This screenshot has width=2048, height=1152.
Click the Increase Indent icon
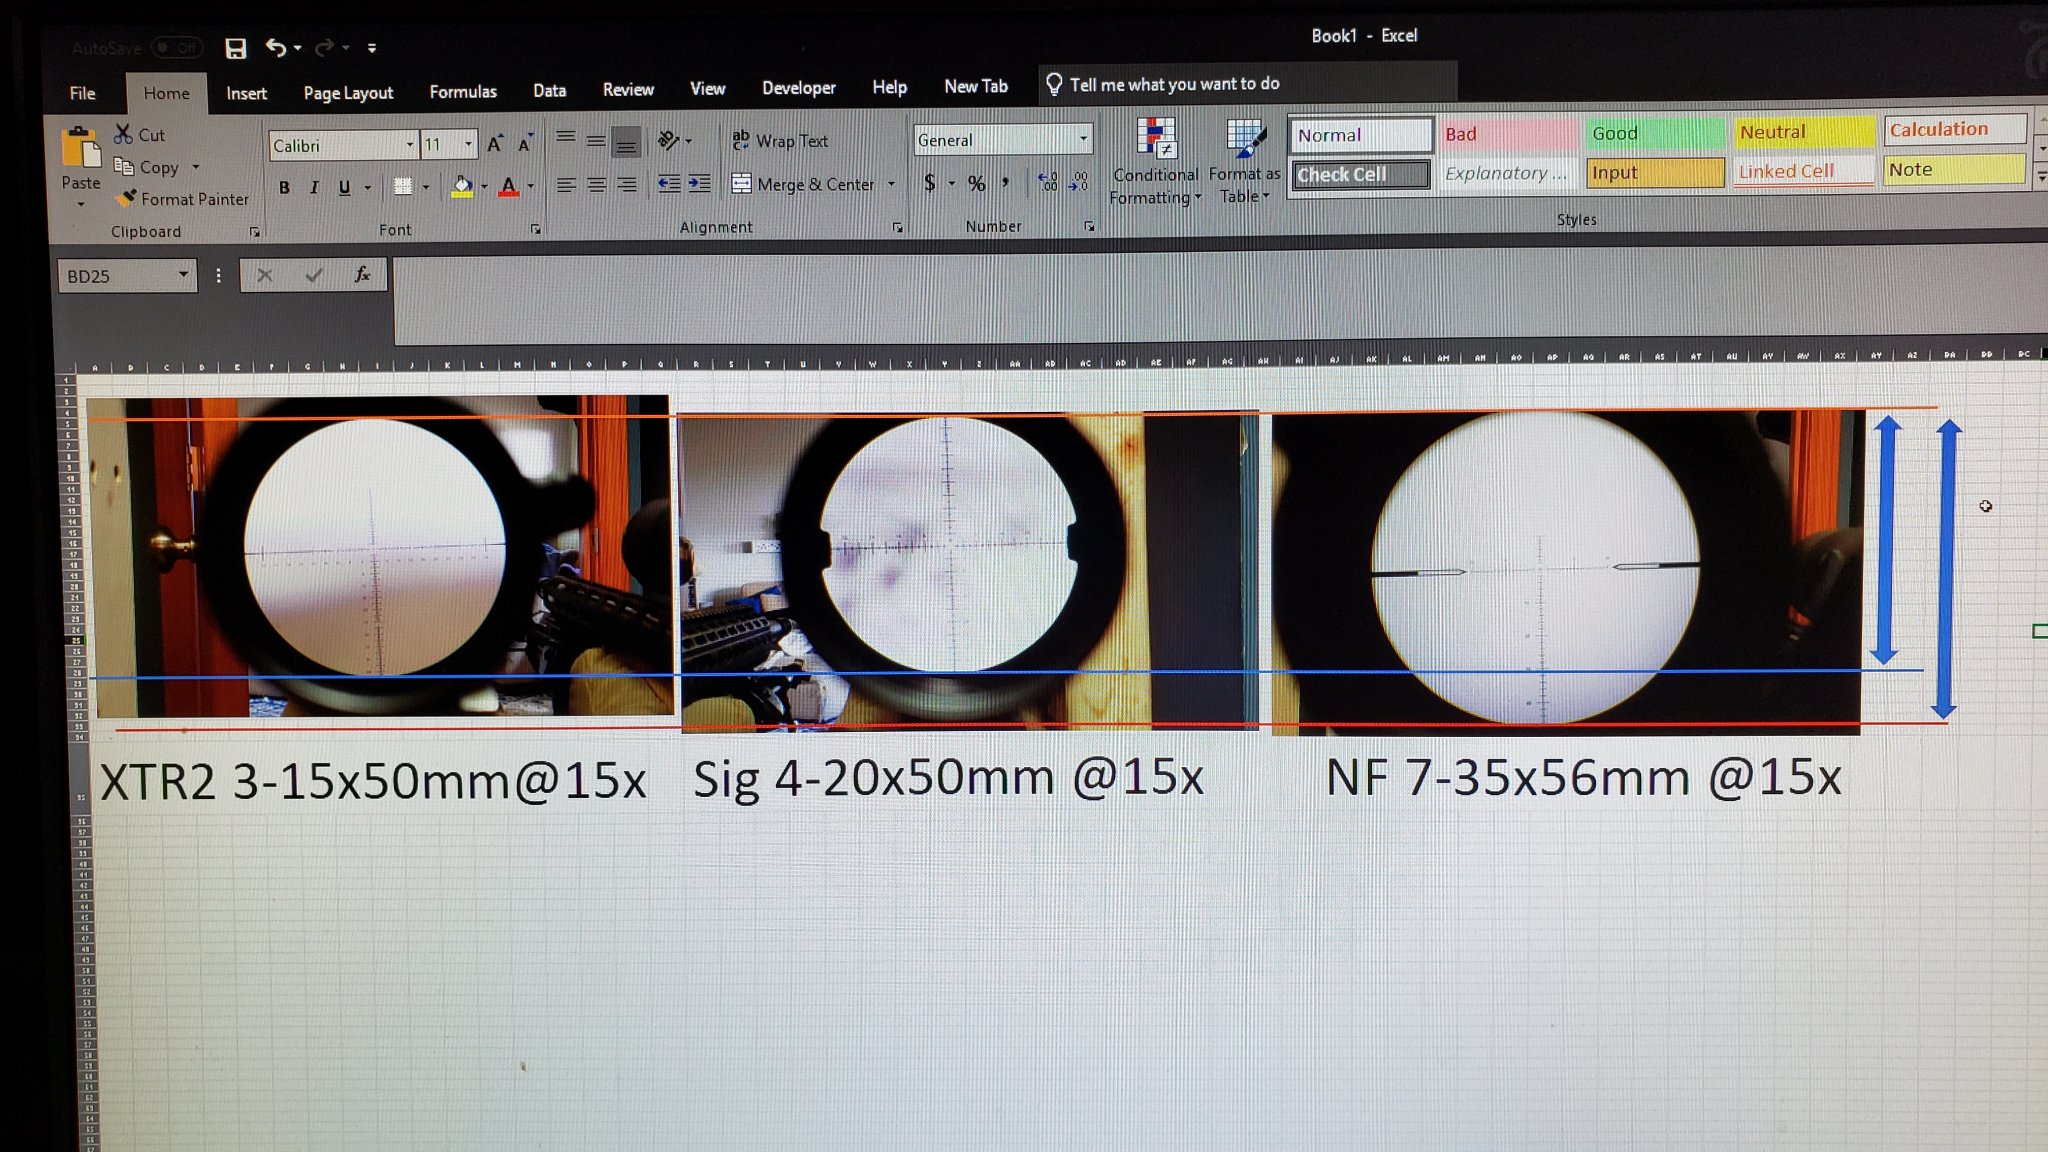click(x=700, y=184)
